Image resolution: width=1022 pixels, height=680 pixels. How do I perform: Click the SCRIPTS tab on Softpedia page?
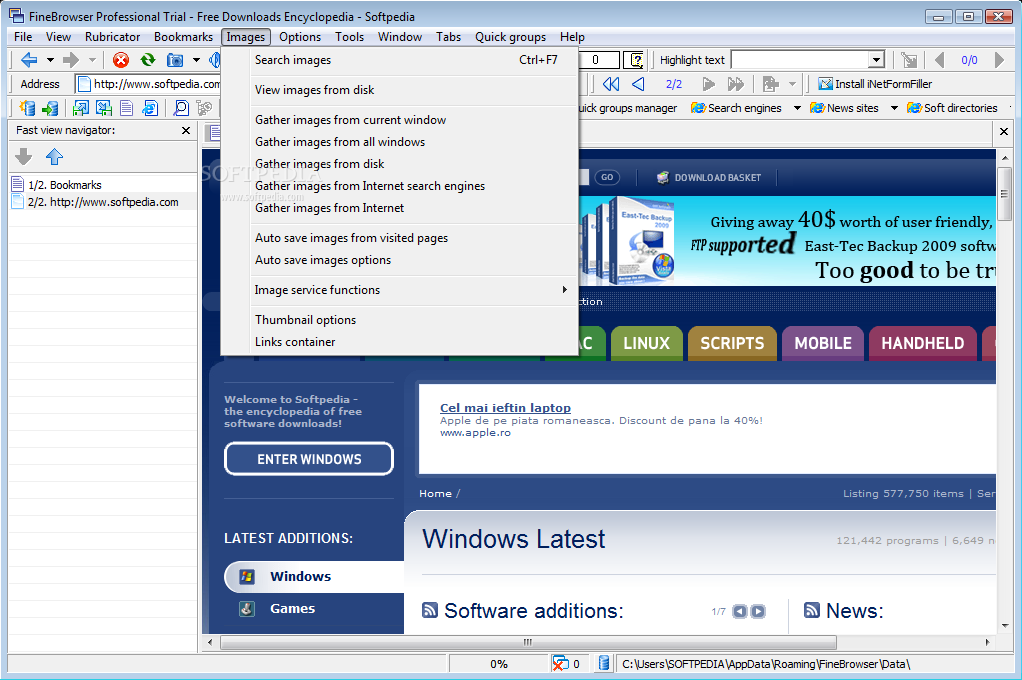tap(732, 344)
